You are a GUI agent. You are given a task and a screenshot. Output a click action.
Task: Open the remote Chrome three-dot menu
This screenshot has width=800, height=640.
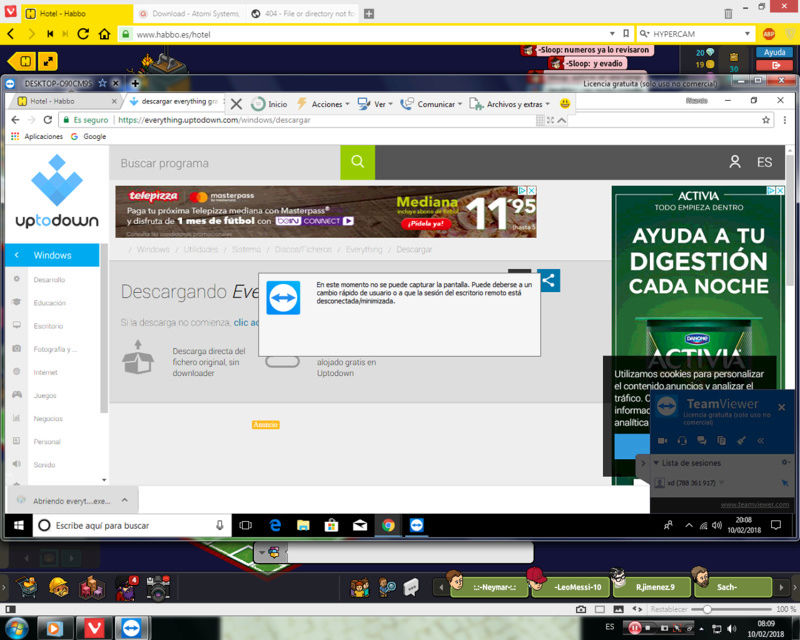pyautogui.click(x=785, y=120)
